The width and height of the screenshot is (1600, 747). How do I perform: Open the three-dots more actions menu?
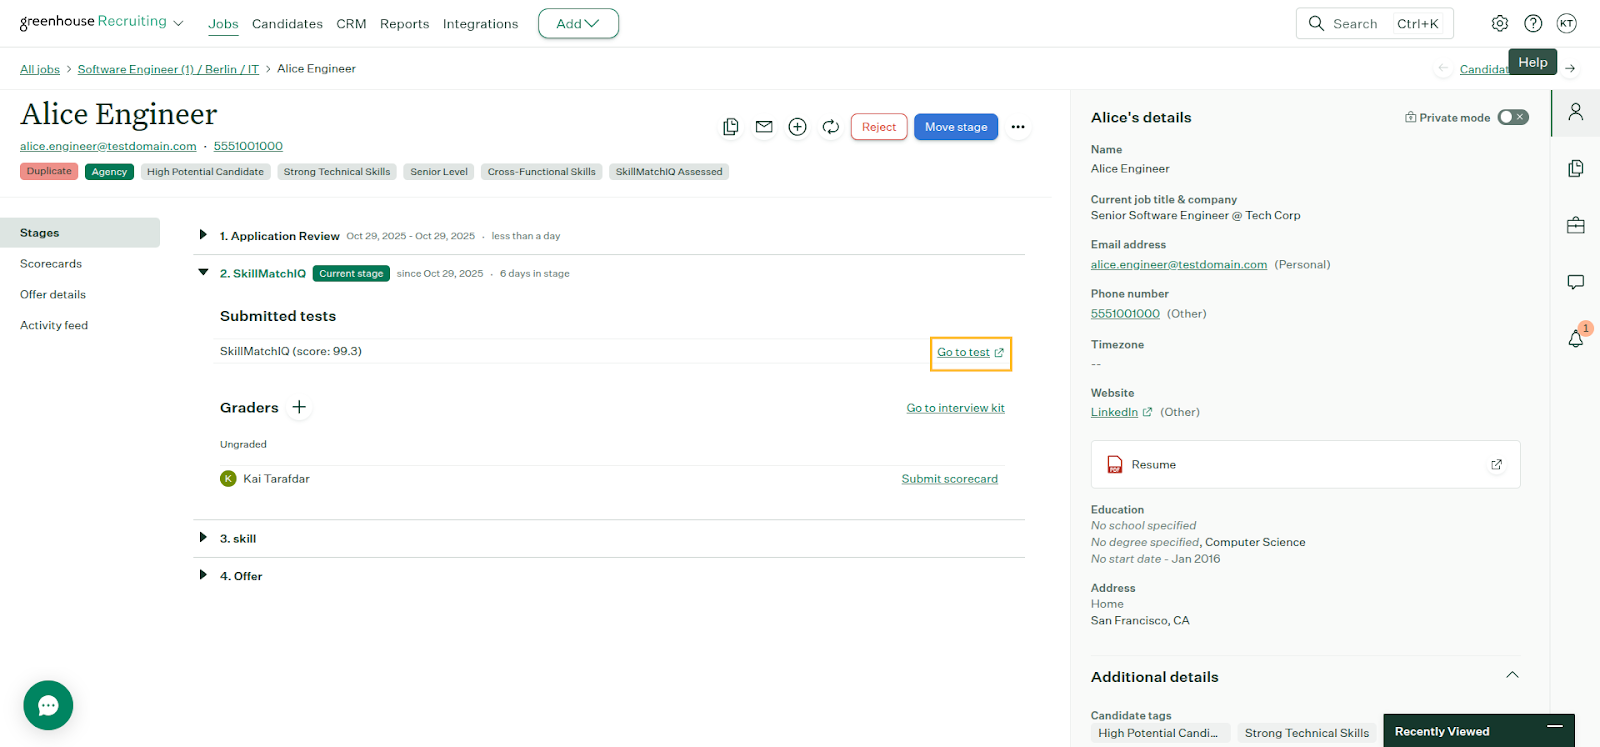(x=1018, y=127)
